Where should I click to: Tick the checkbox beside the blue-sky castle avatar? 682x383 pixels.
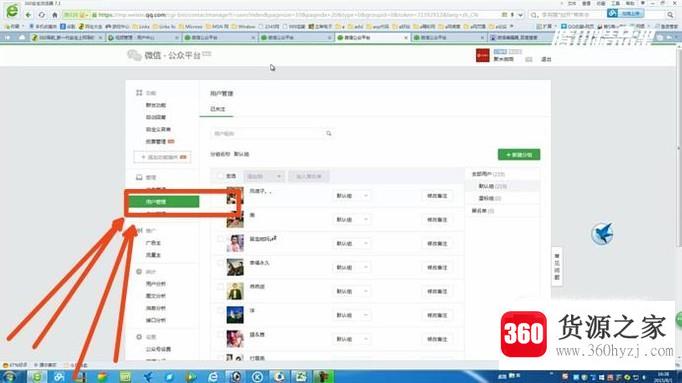point(220,310)
